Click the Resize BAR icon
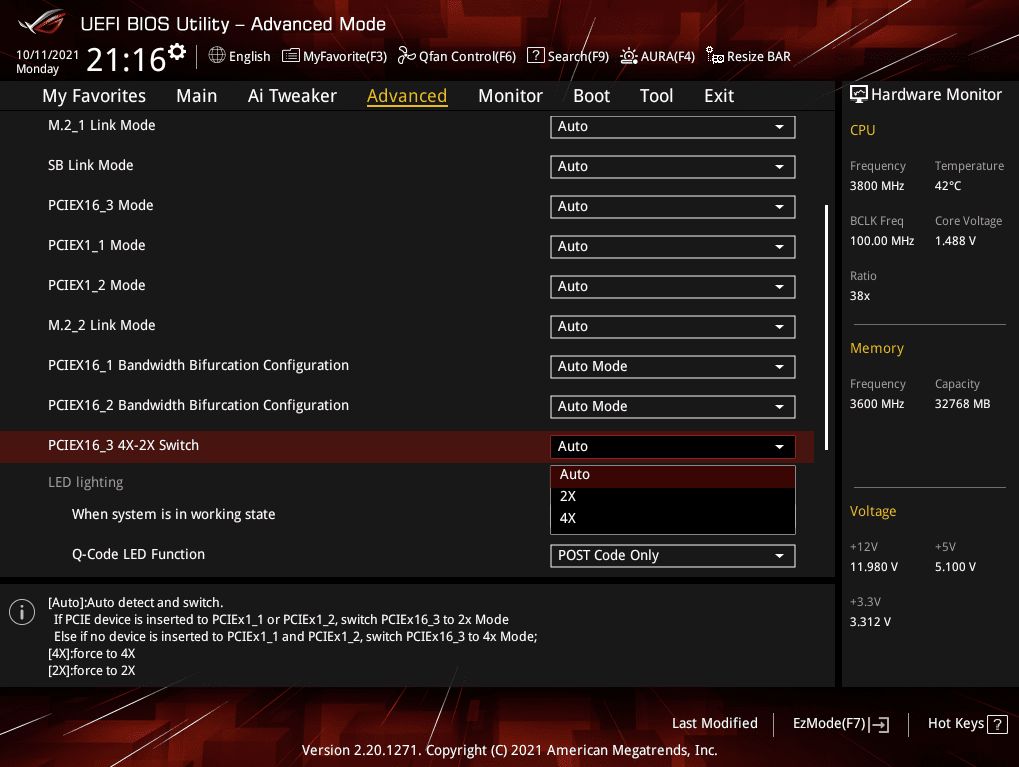This screenshot has width=1019, height=767. click(x=715, y=55)
